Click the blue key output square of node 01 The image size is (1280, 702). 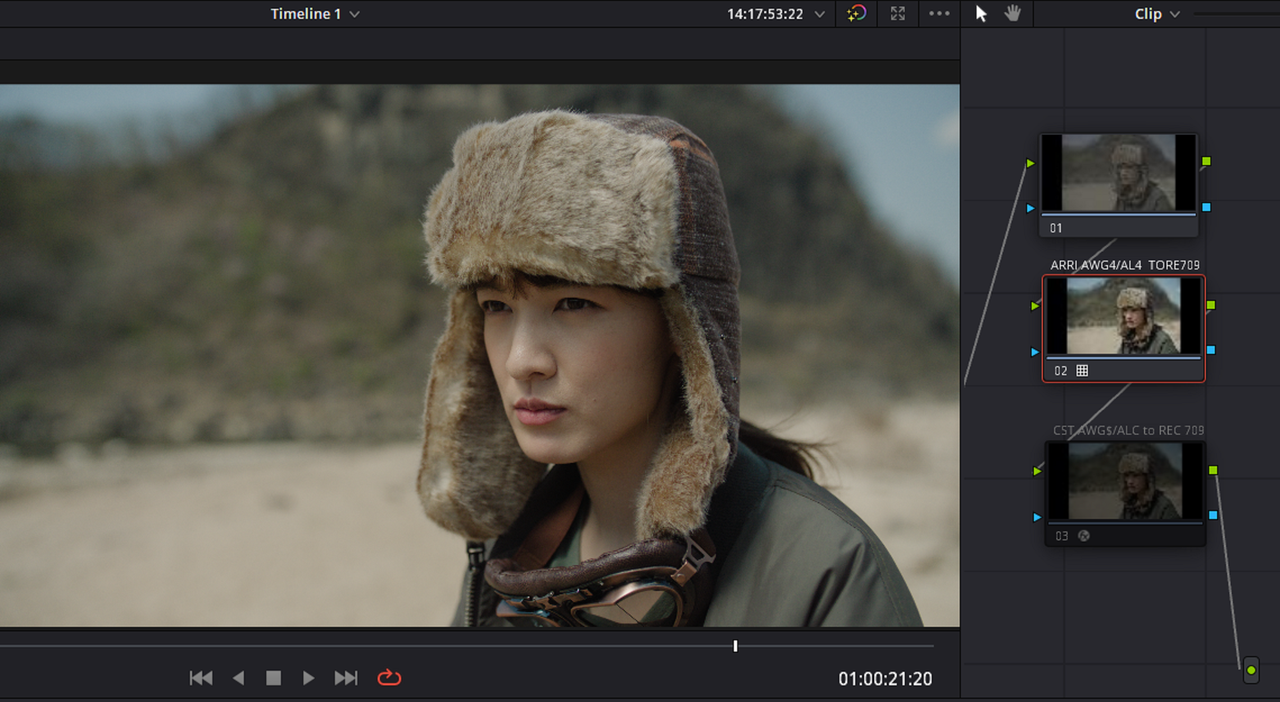[x=1207, y=207]
